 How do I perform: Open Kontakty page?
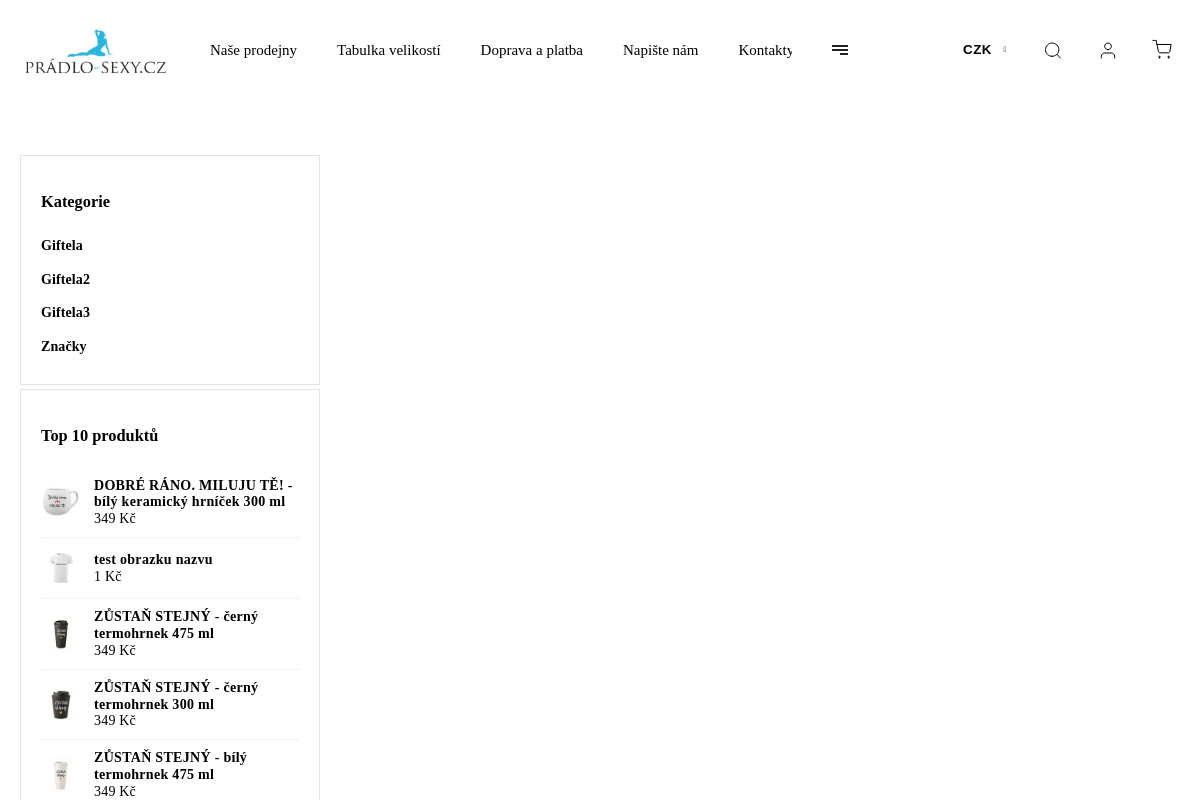[765, 50]
